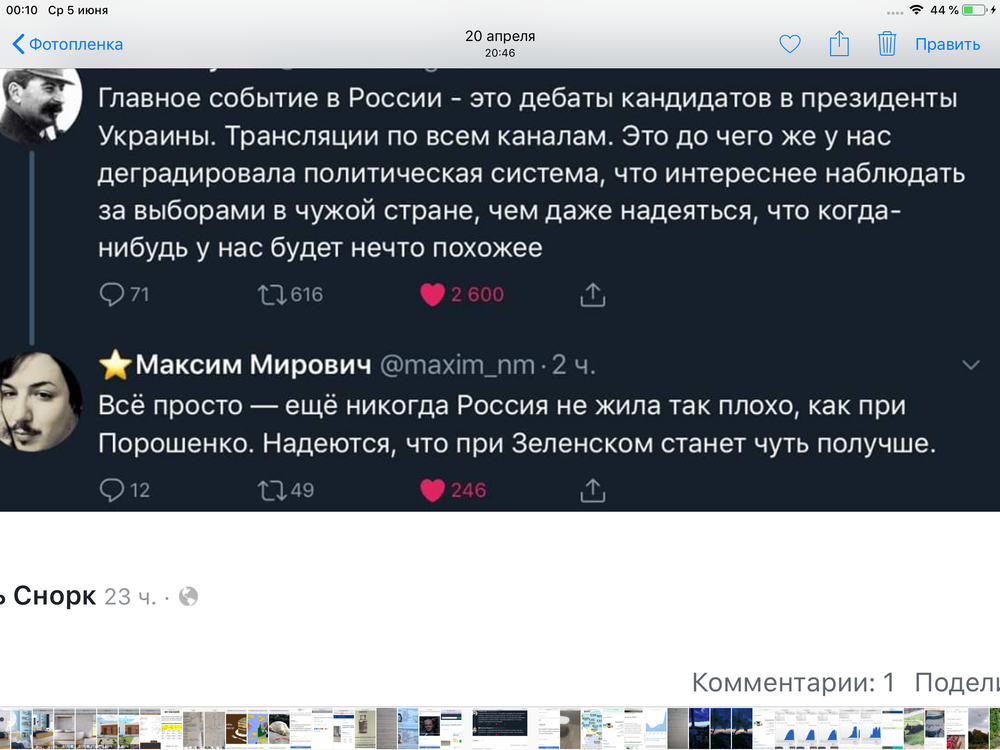
Task: Tap the share arrow under Mirovich's tweet
Action: tap(592, 490)
